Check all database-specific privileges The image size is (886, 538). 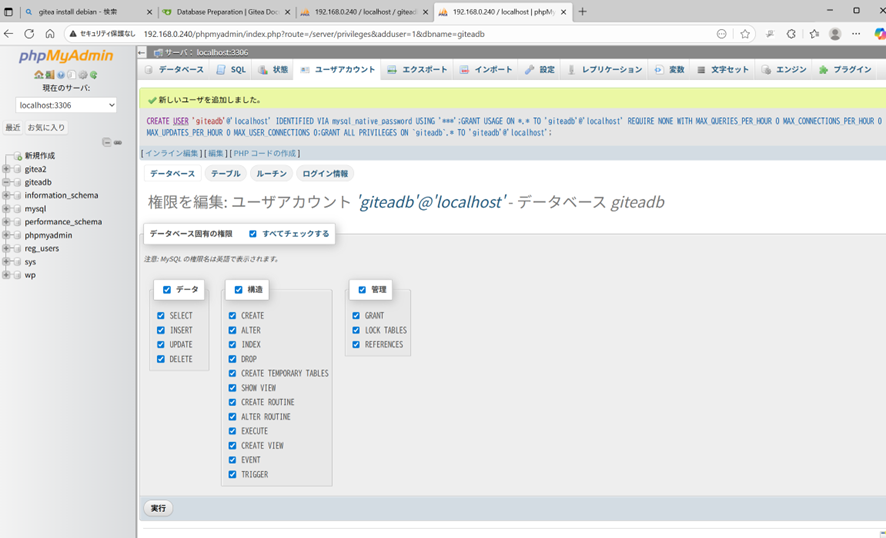point(253,234)
